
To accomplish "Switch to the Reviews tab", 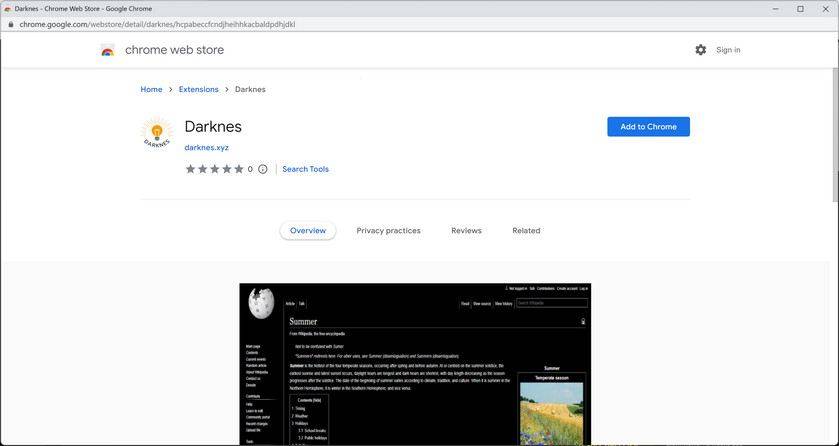I will (466, 230).
